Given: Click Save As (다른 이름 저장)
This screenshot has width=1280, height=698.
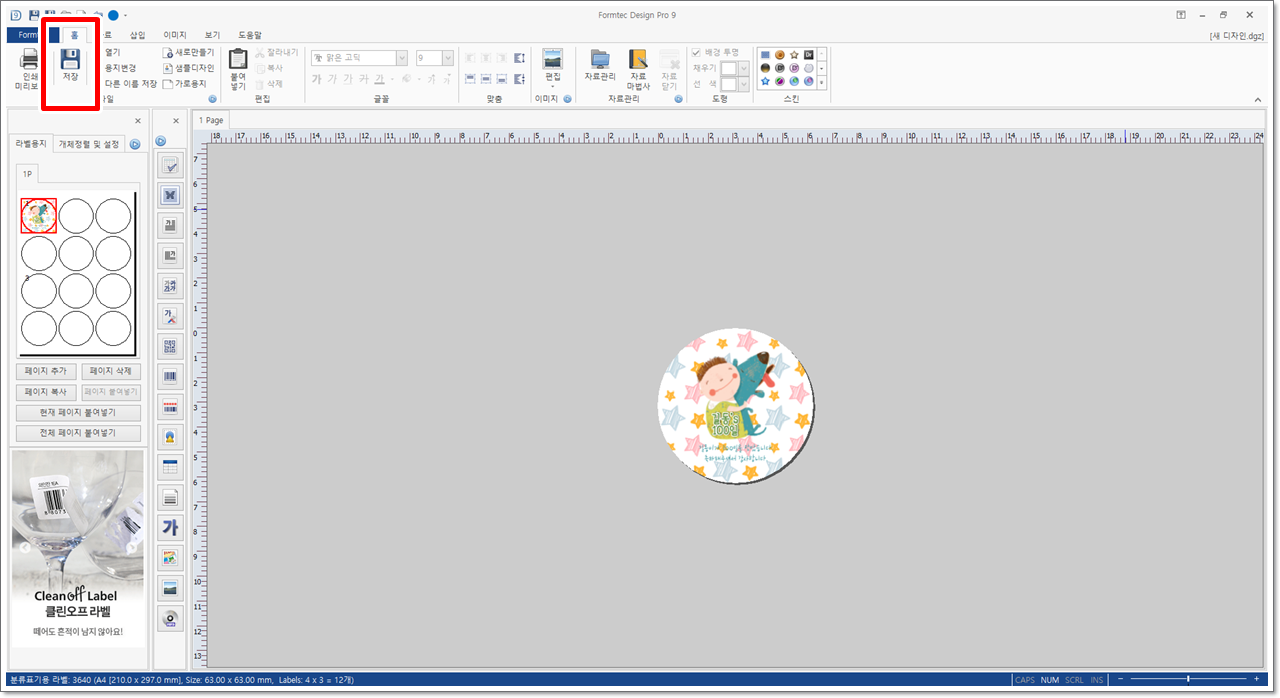Looking at the screenshot, I should (x=130, y=84).
